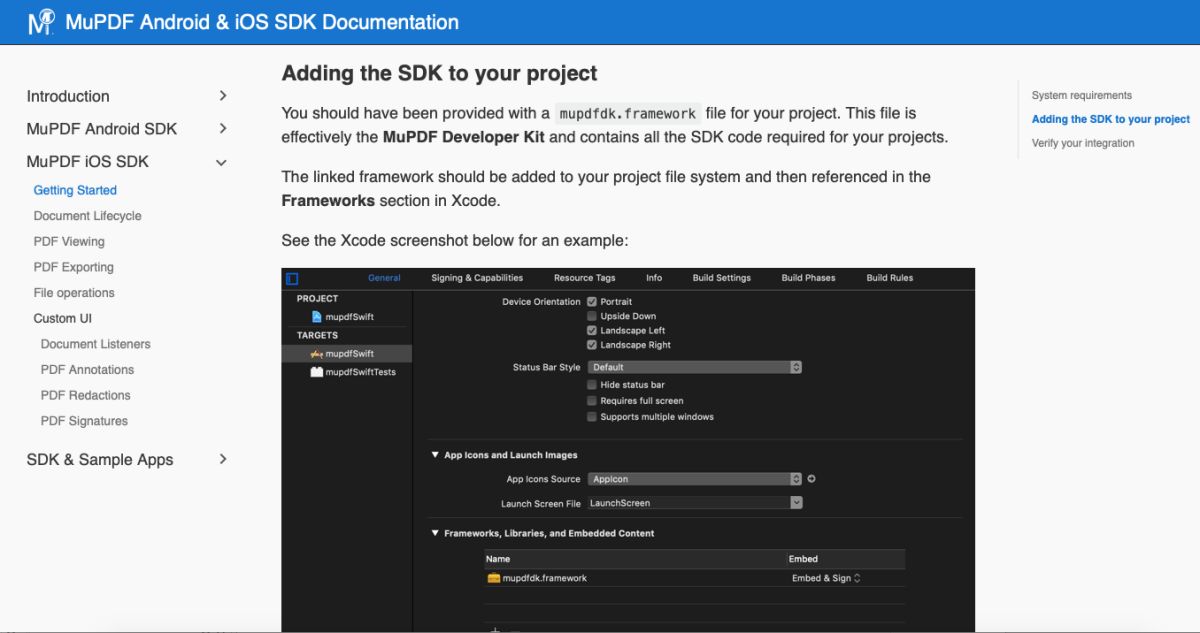1200x633 pixels.
Task: Enable Supports multiple windows checkbox
Action: click(592, 417)
